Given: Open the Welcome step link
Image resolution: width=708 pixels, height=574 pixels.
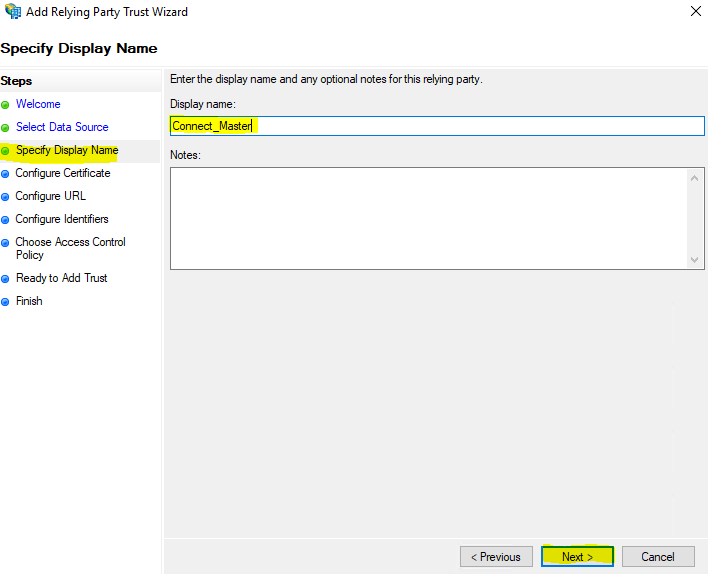Looking at the screenshot, I should [38, 104].
